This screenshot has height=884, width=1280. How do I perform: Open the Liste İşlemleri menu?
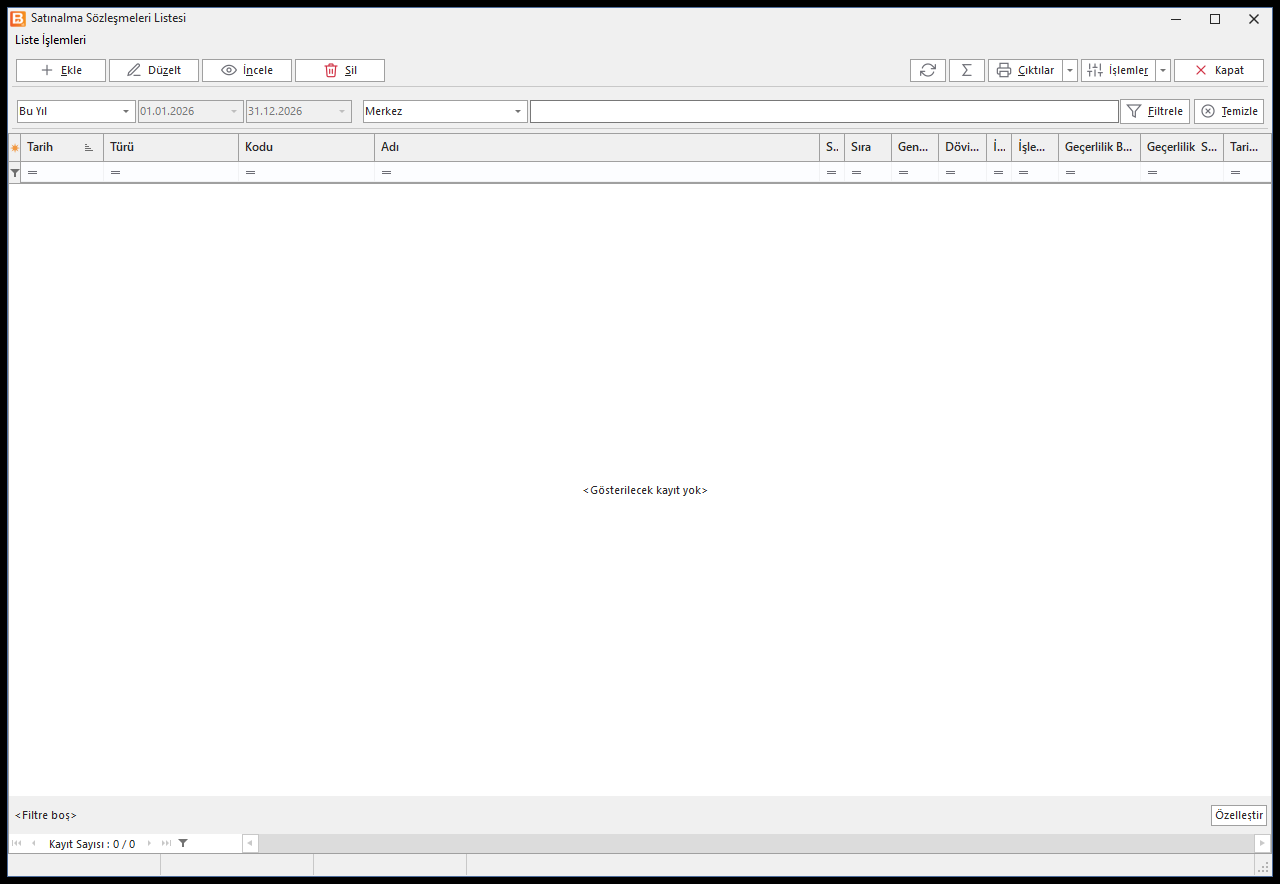[x=51, y=40]
